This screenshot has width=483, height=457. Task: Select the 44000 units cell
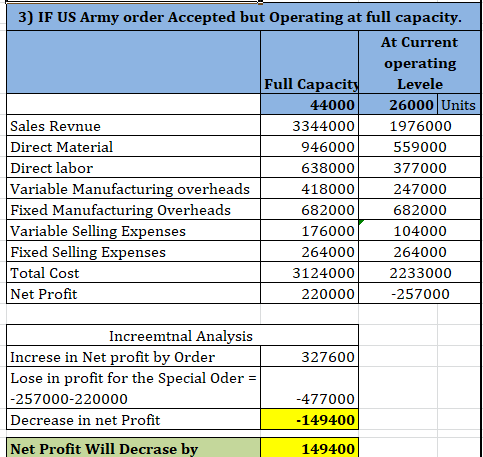310,104
